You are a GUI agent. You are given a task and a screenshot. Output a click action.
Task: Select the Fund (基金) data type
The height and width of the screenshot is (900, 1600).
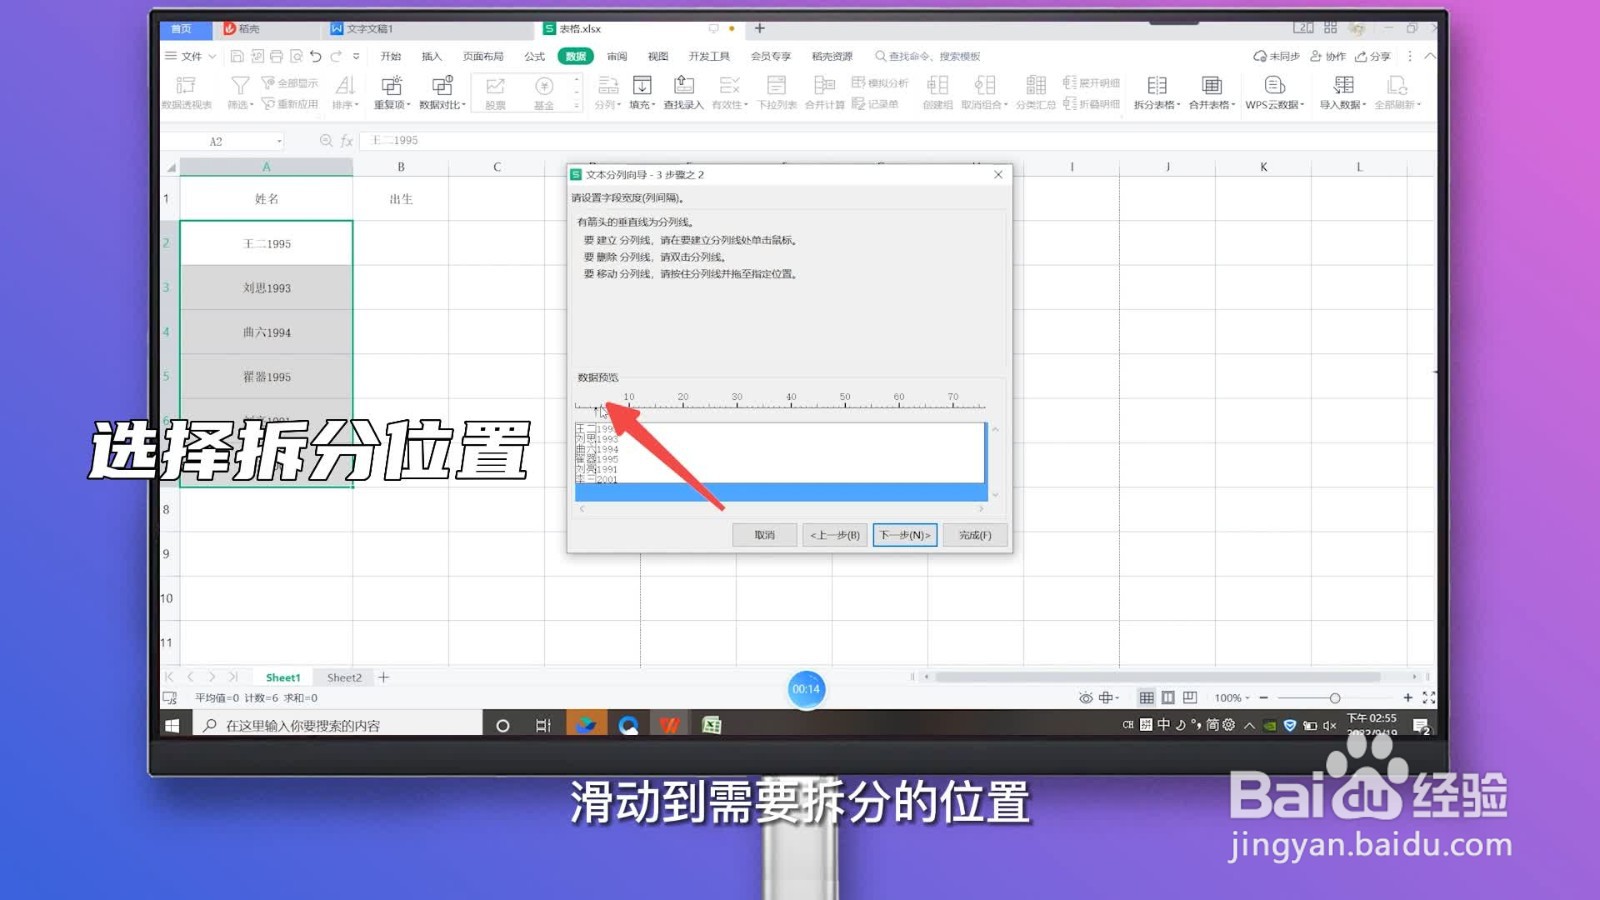pos(544,92)
